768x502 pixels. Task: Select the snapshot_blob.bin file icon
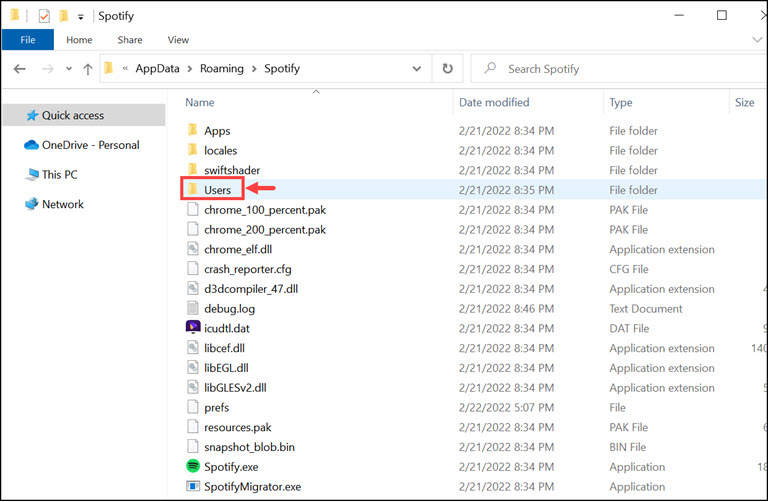point(192,446)
